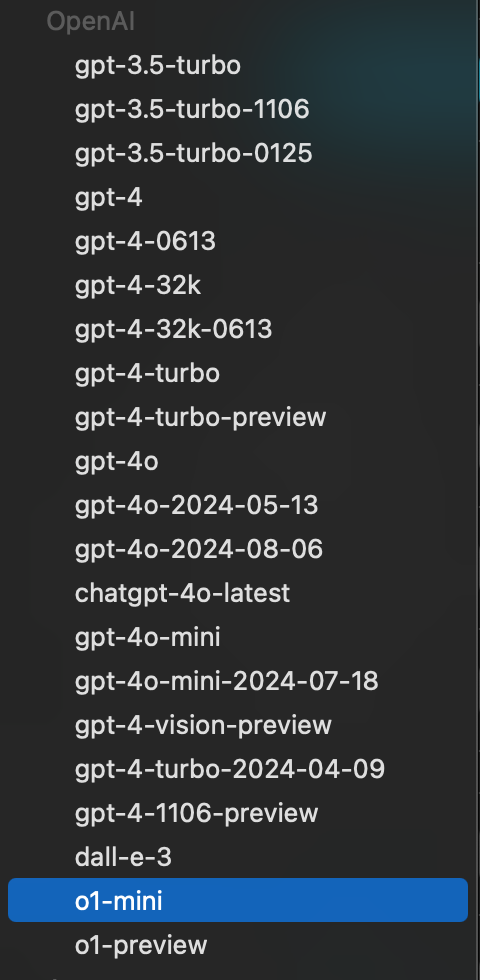Select gpt-4-turbo model
Screen dimensions: 480x980
click(x=238, y=373)
